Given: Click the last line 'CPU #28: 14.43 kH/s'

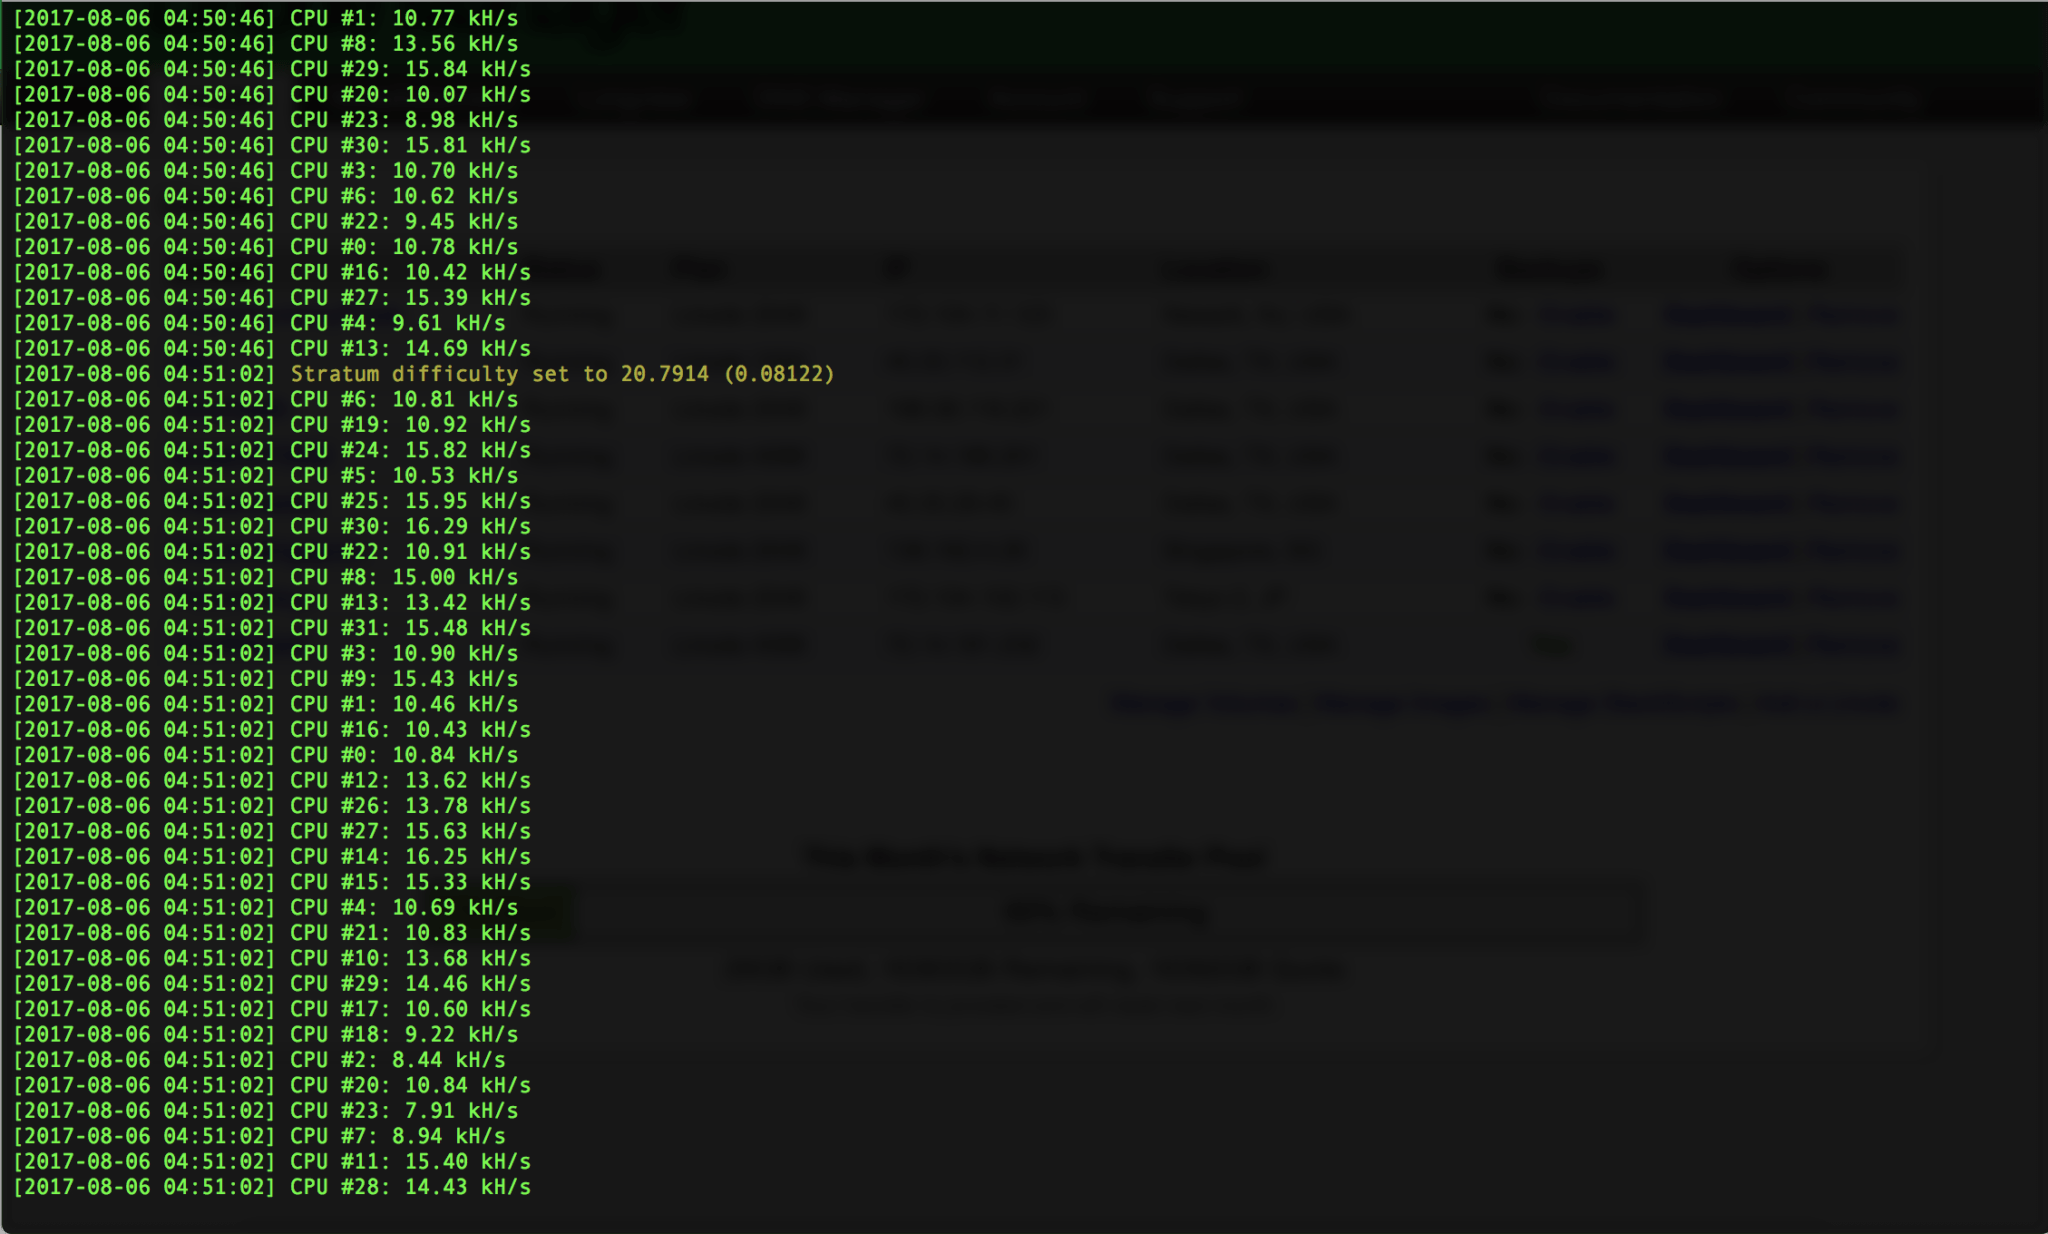Looking at the screenshot, I should [271, 1187].
